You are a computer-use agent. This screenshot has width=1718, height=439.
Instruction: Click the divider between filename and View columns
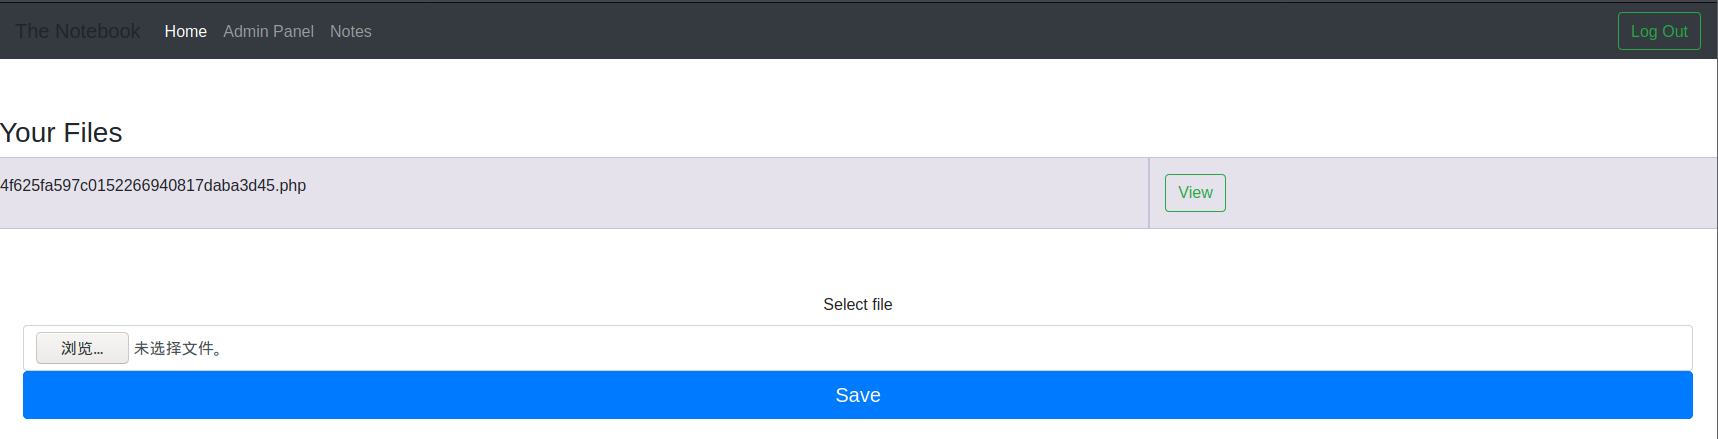click(1149, 193)
